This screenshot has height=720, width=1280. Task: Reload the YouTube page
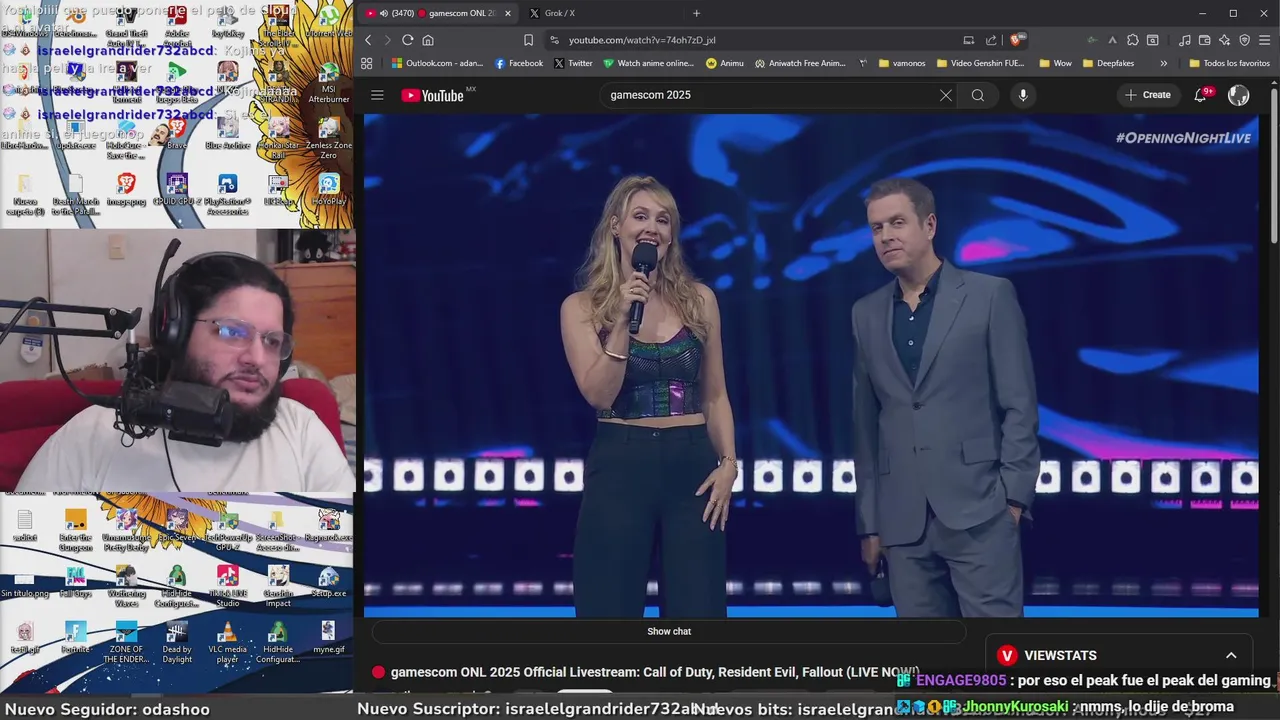click(407, 40)
